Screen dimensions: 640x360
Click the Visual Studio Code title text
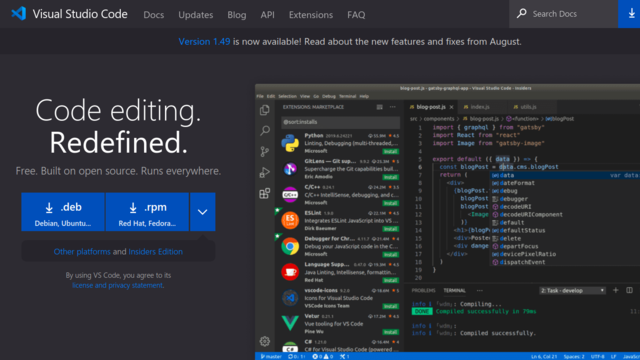pos(80,14)
